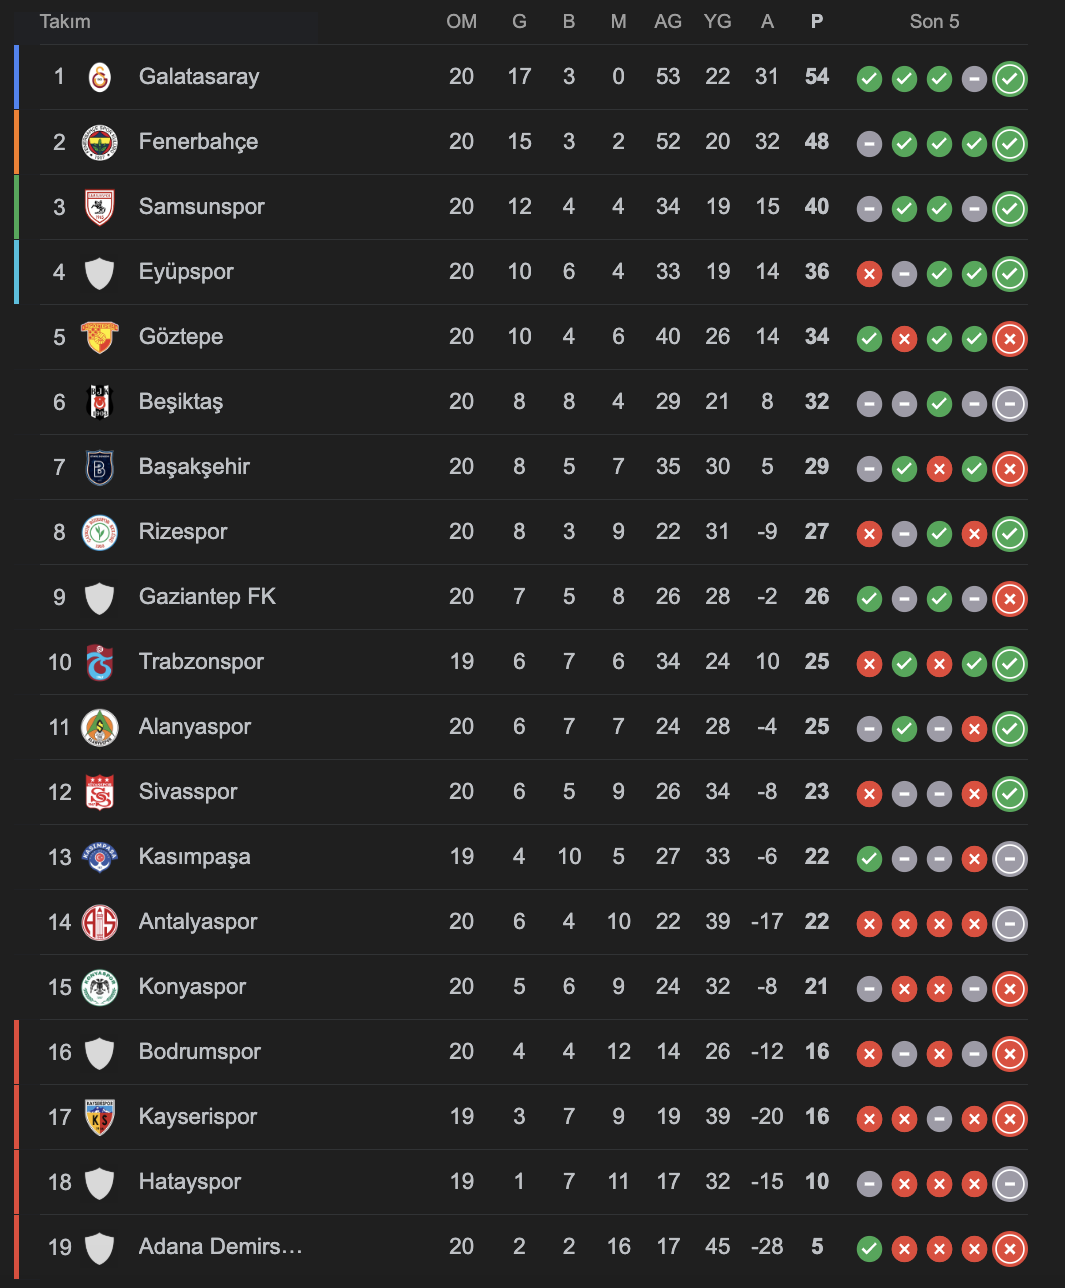
Task: Click the Galatasaray club crest
Action: (99, 77)
